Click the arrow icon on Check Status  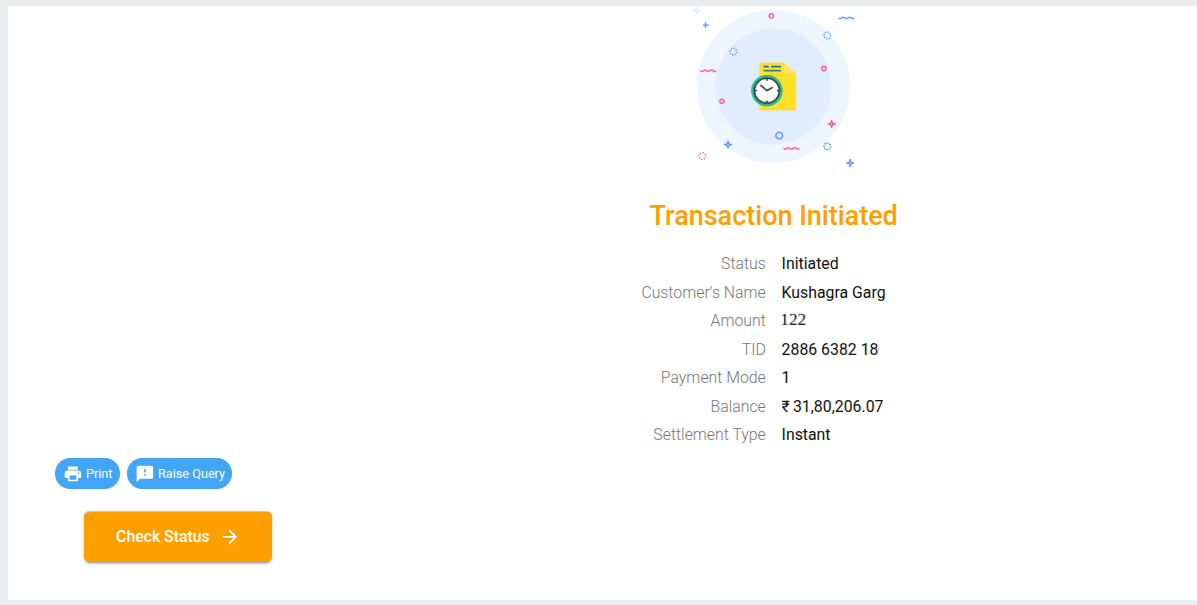click(x=230, y=537)
